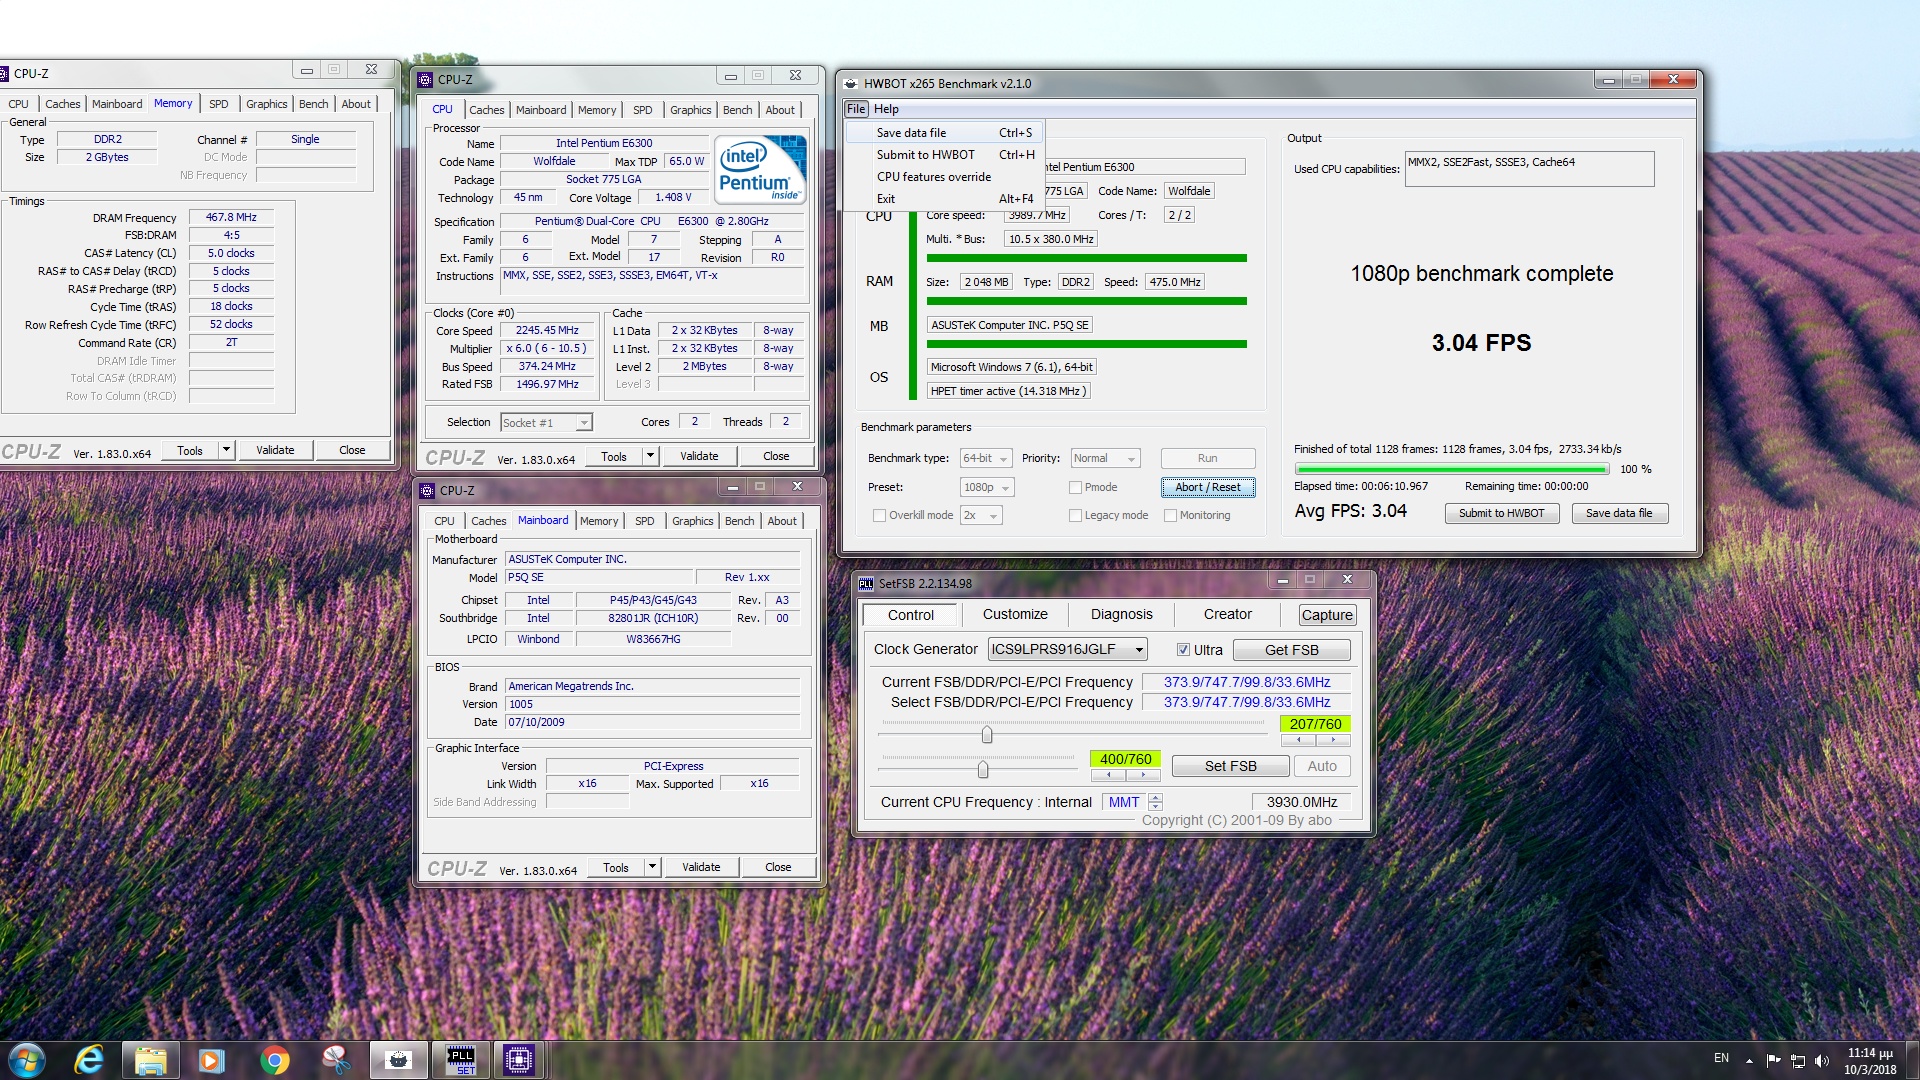
Task: Increase the 207/760 value with right arrow
Action: (x=1333, y=741)
